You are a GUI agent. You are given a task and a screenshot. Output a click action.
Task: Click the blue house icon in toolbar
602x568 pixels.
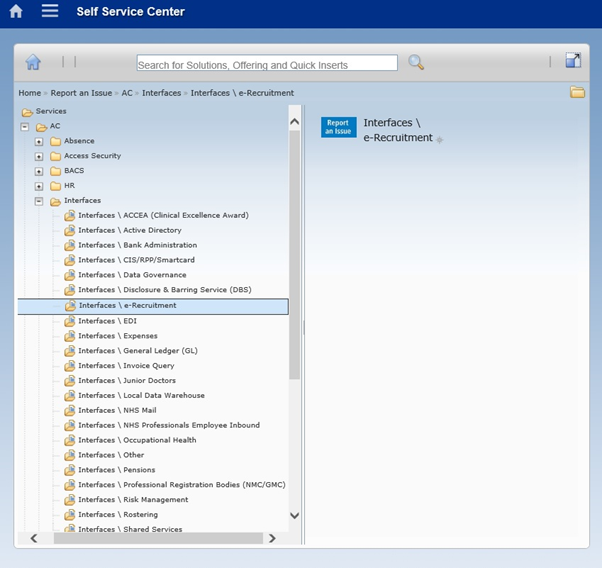[33, 62]
